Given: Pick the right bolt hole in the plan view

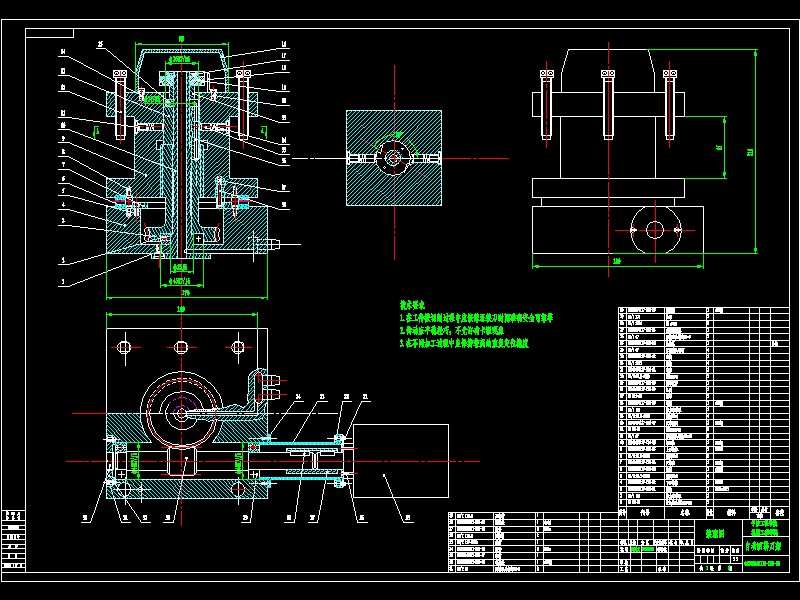Looking at the screenshot, I should tap(238, 347).
